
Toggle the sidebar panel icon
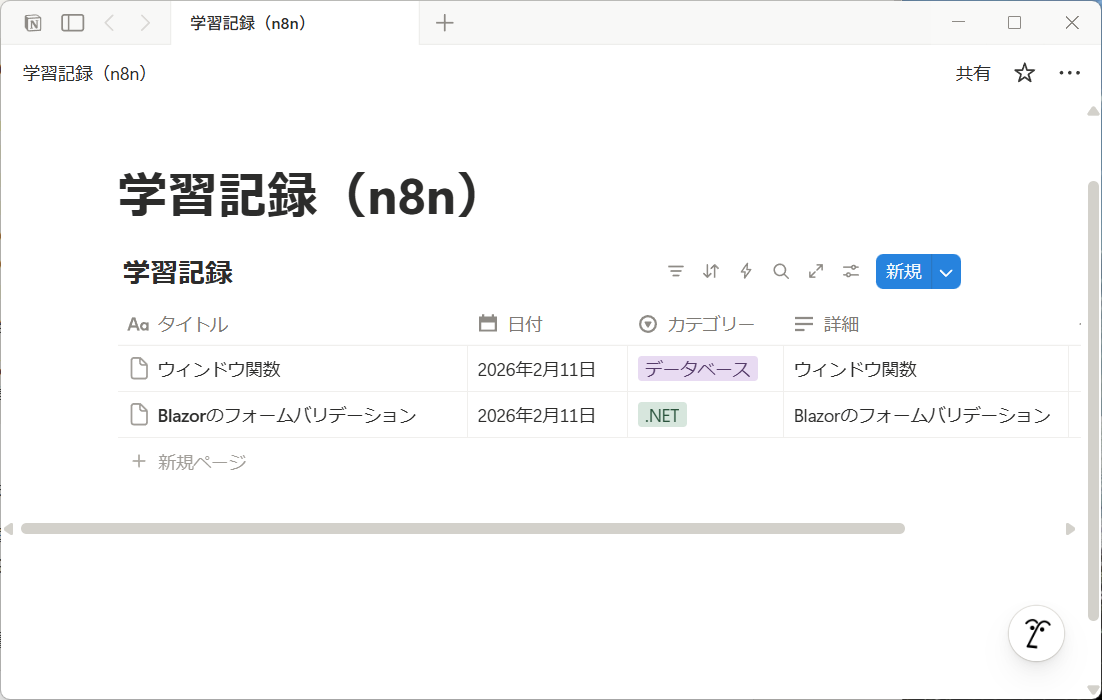point(72,23)
